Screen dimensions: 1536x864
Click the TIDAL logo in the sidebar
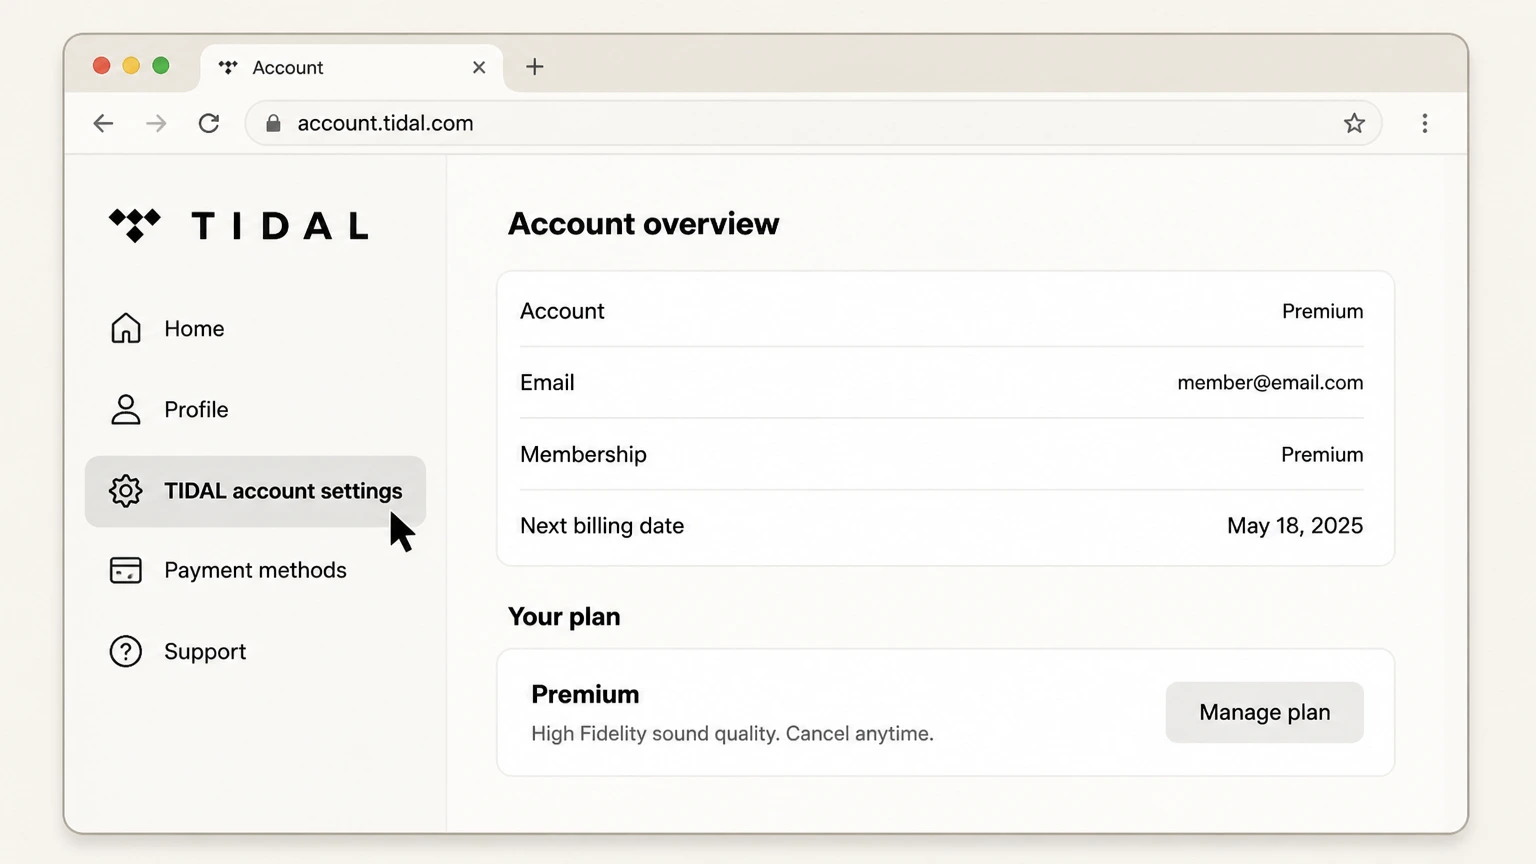239,225
